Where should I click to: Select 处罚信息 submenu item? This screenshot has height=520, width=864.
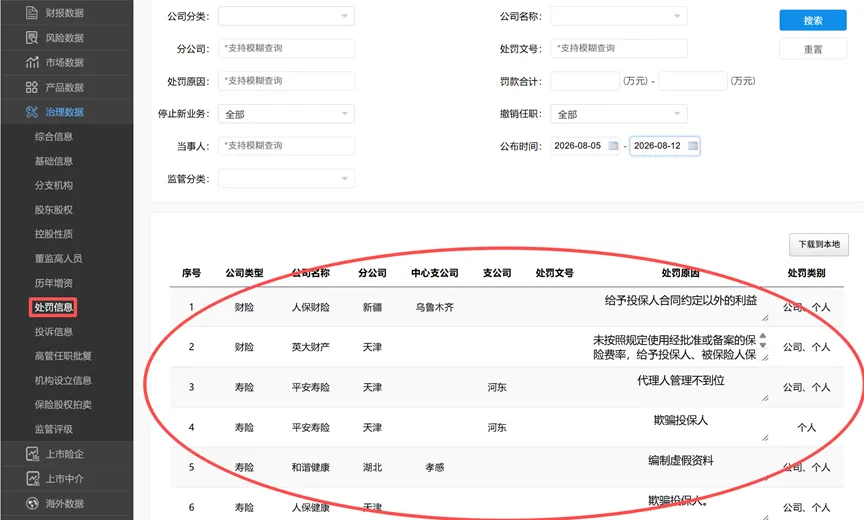(x=53, y=307)
